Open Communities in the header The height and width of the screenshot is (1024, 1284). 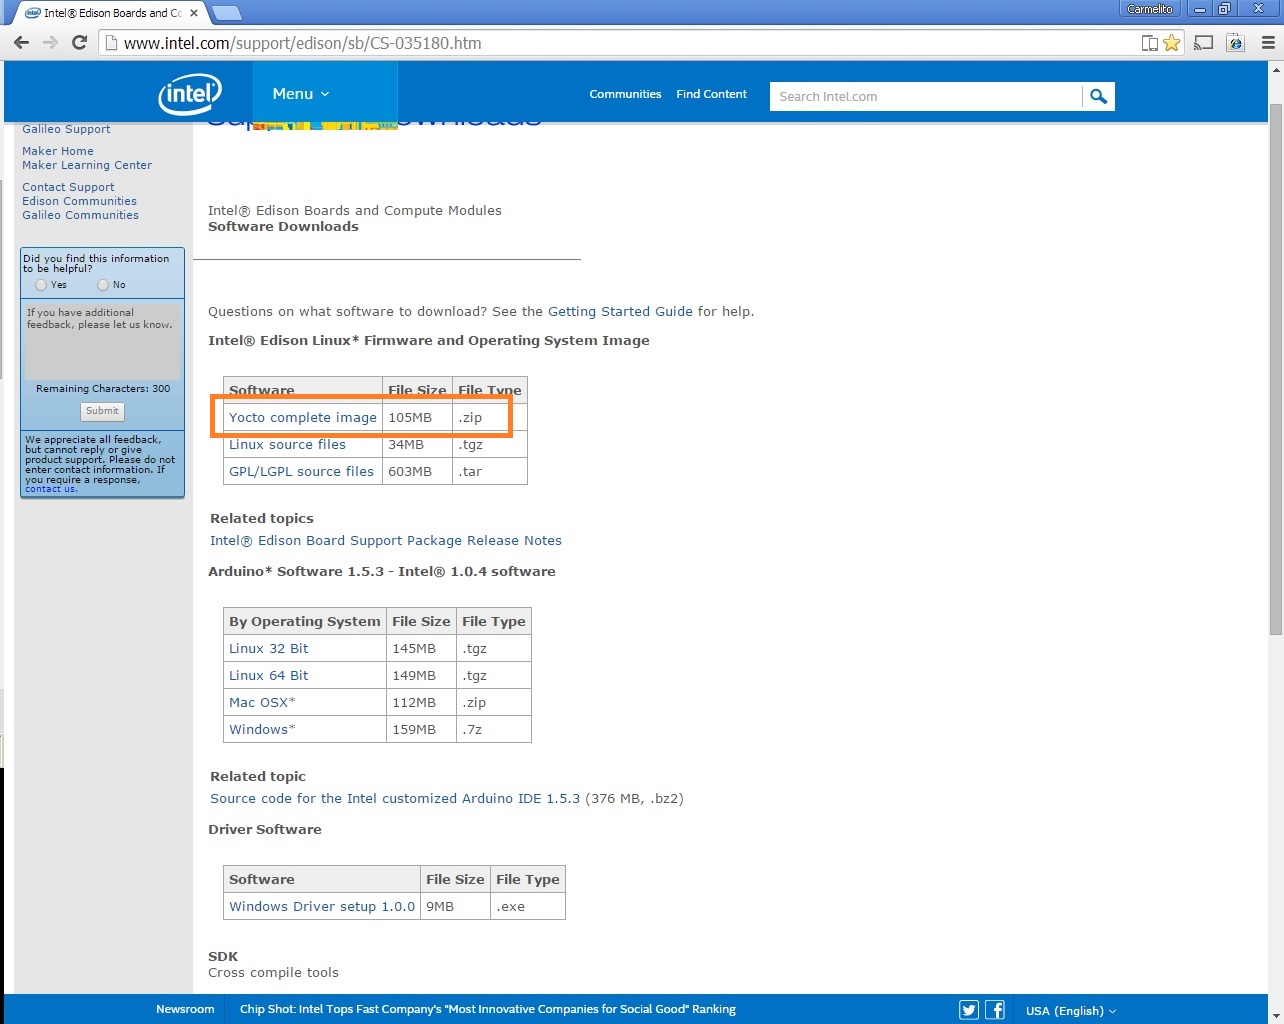625,94
